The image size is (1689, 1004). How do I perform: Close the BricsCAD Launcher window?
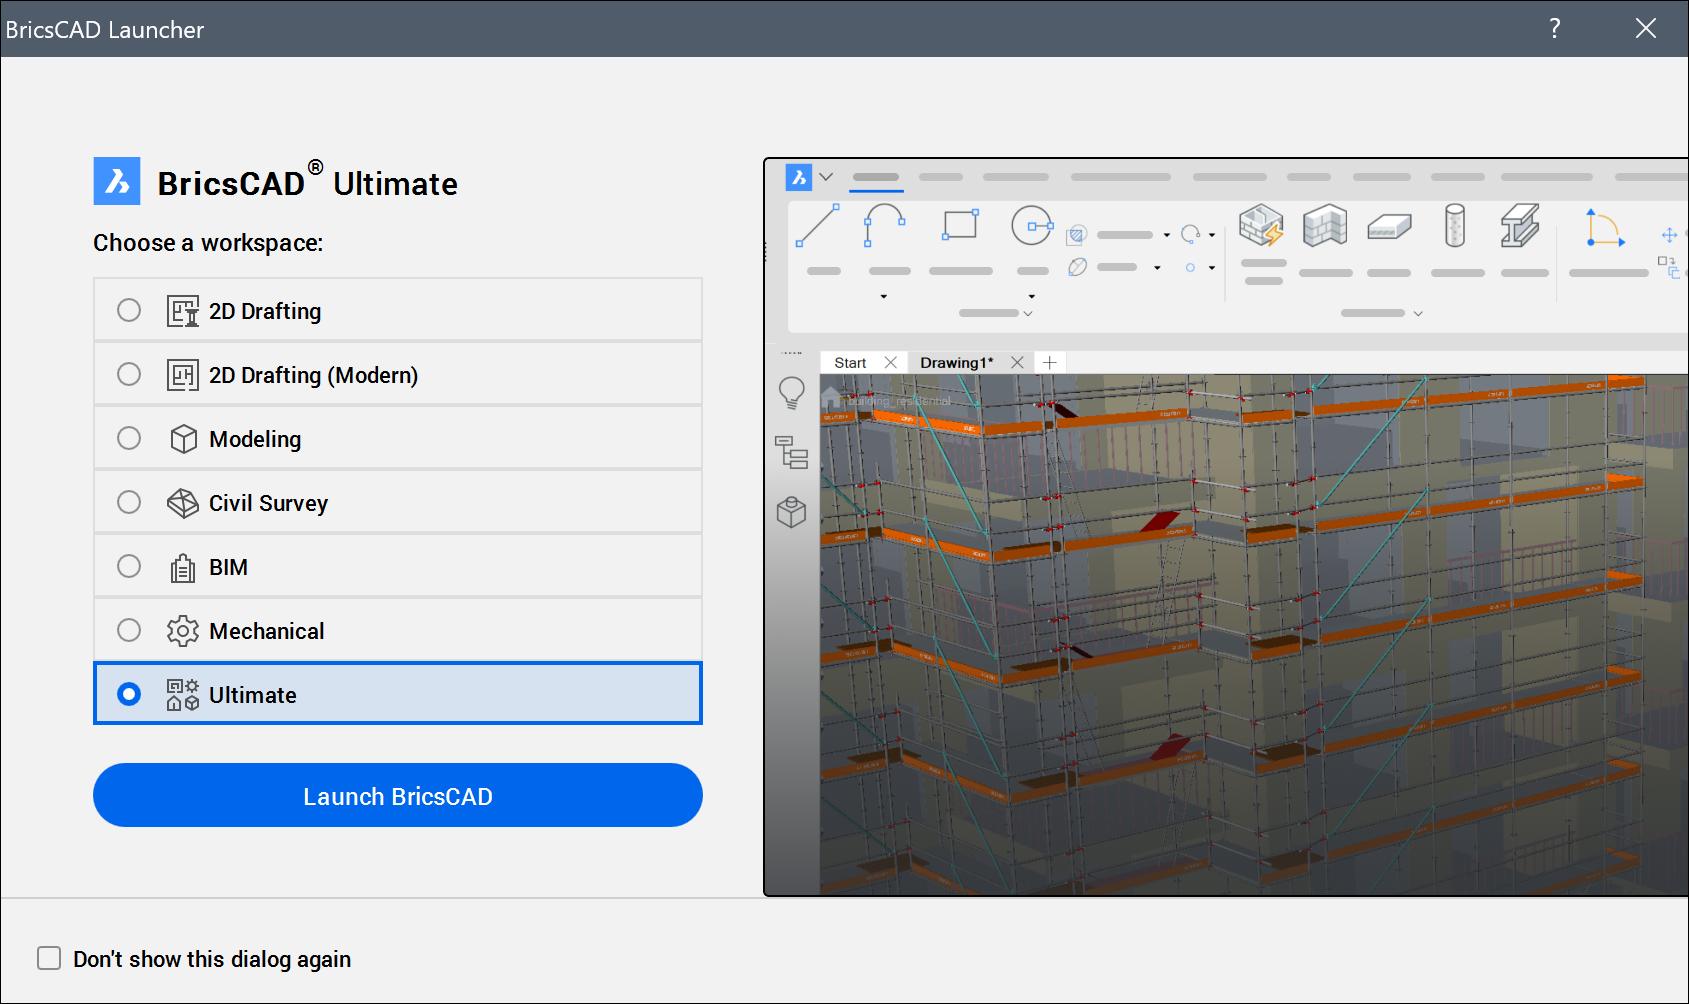(x=1645, y=28)
